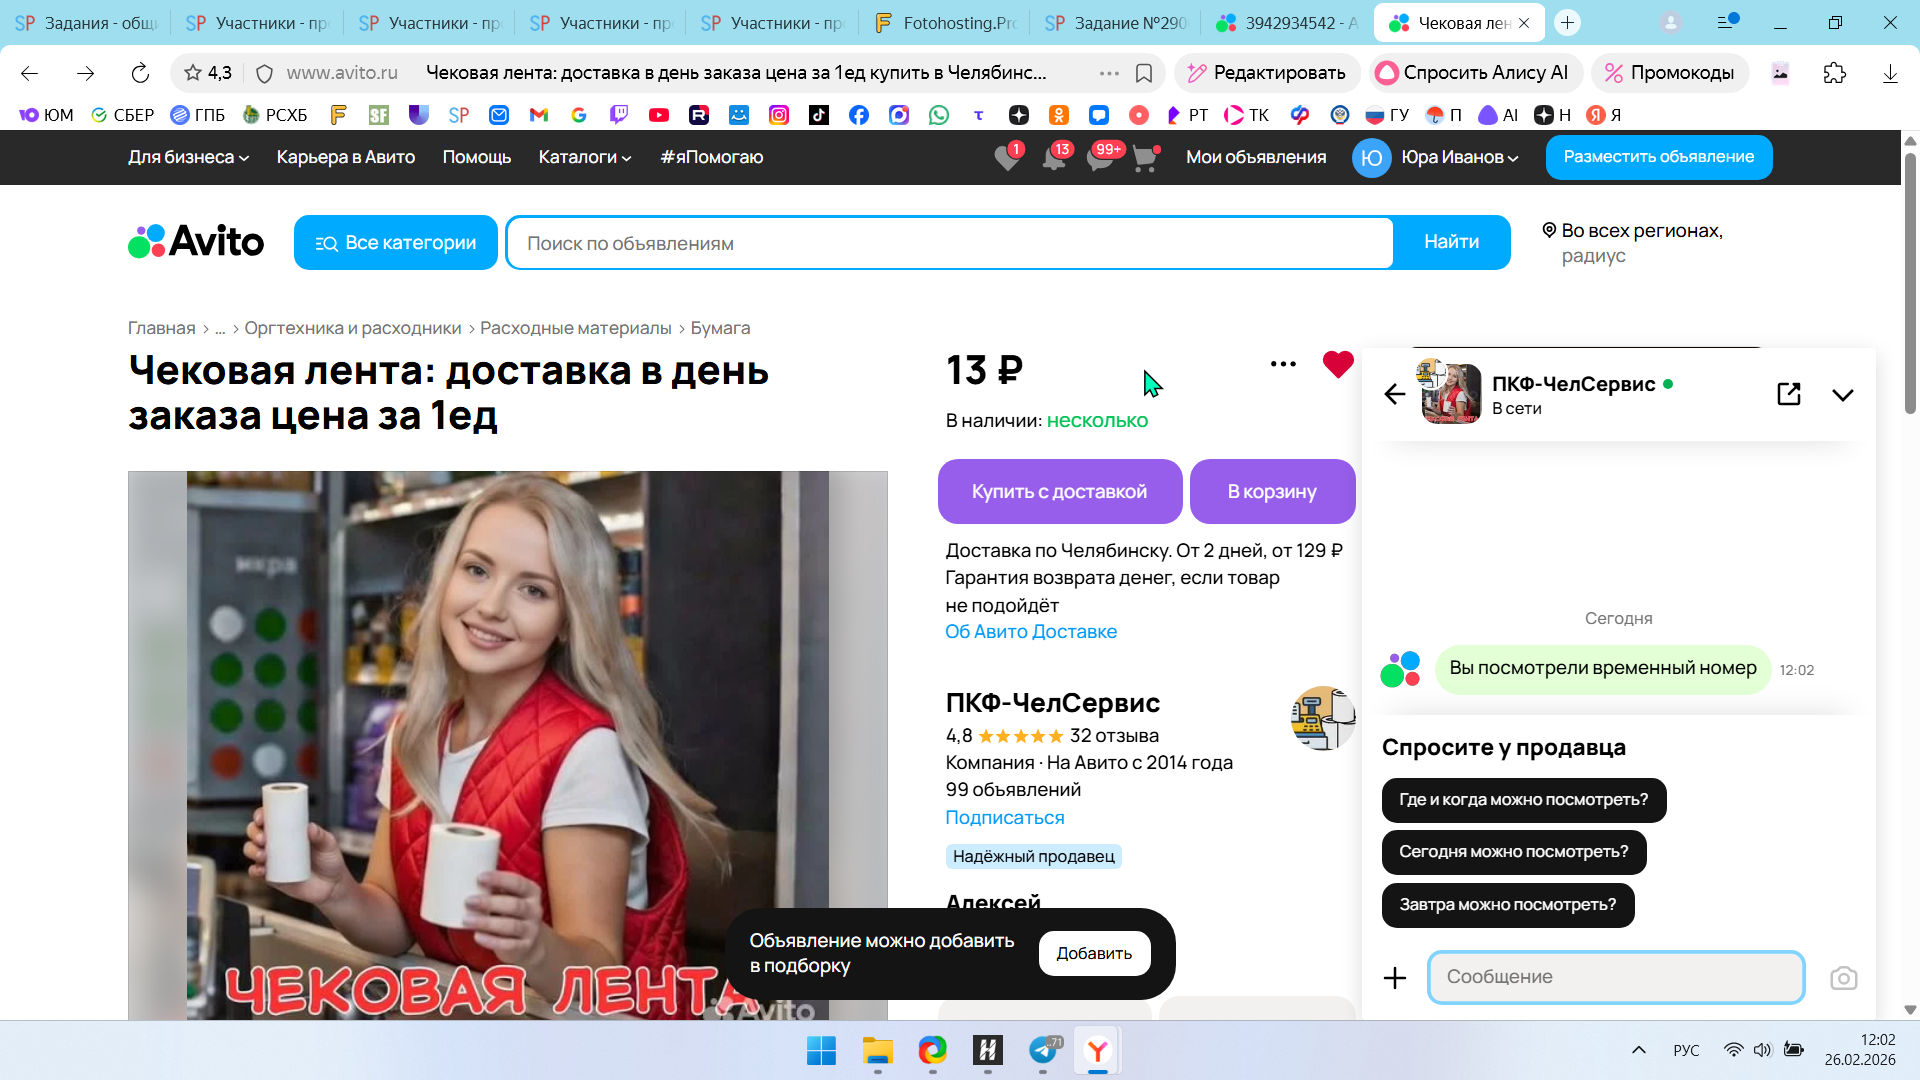1920x1080 pixels.
Task: Switch to the Fotohosting browser tab
Action: click(943, 23)
